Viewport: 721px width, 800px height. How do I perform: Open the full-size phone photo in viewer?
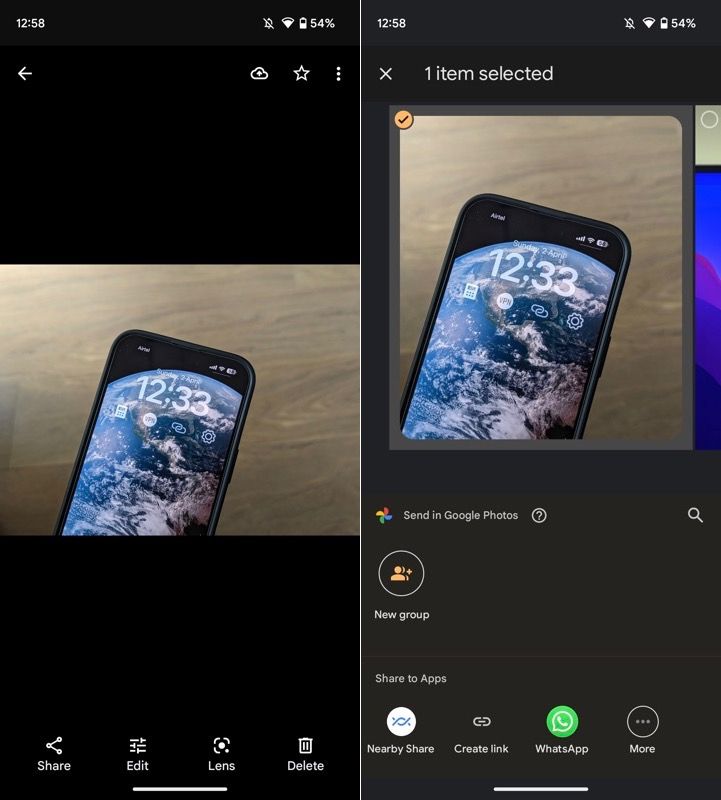(180, 399)
